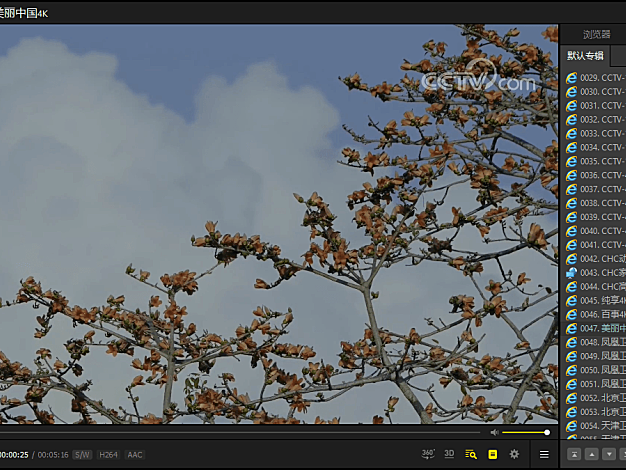This screenshot has width=626, height=470.
Task: Play playlist entry 0029. CCTV
Action: pos(595,78)
